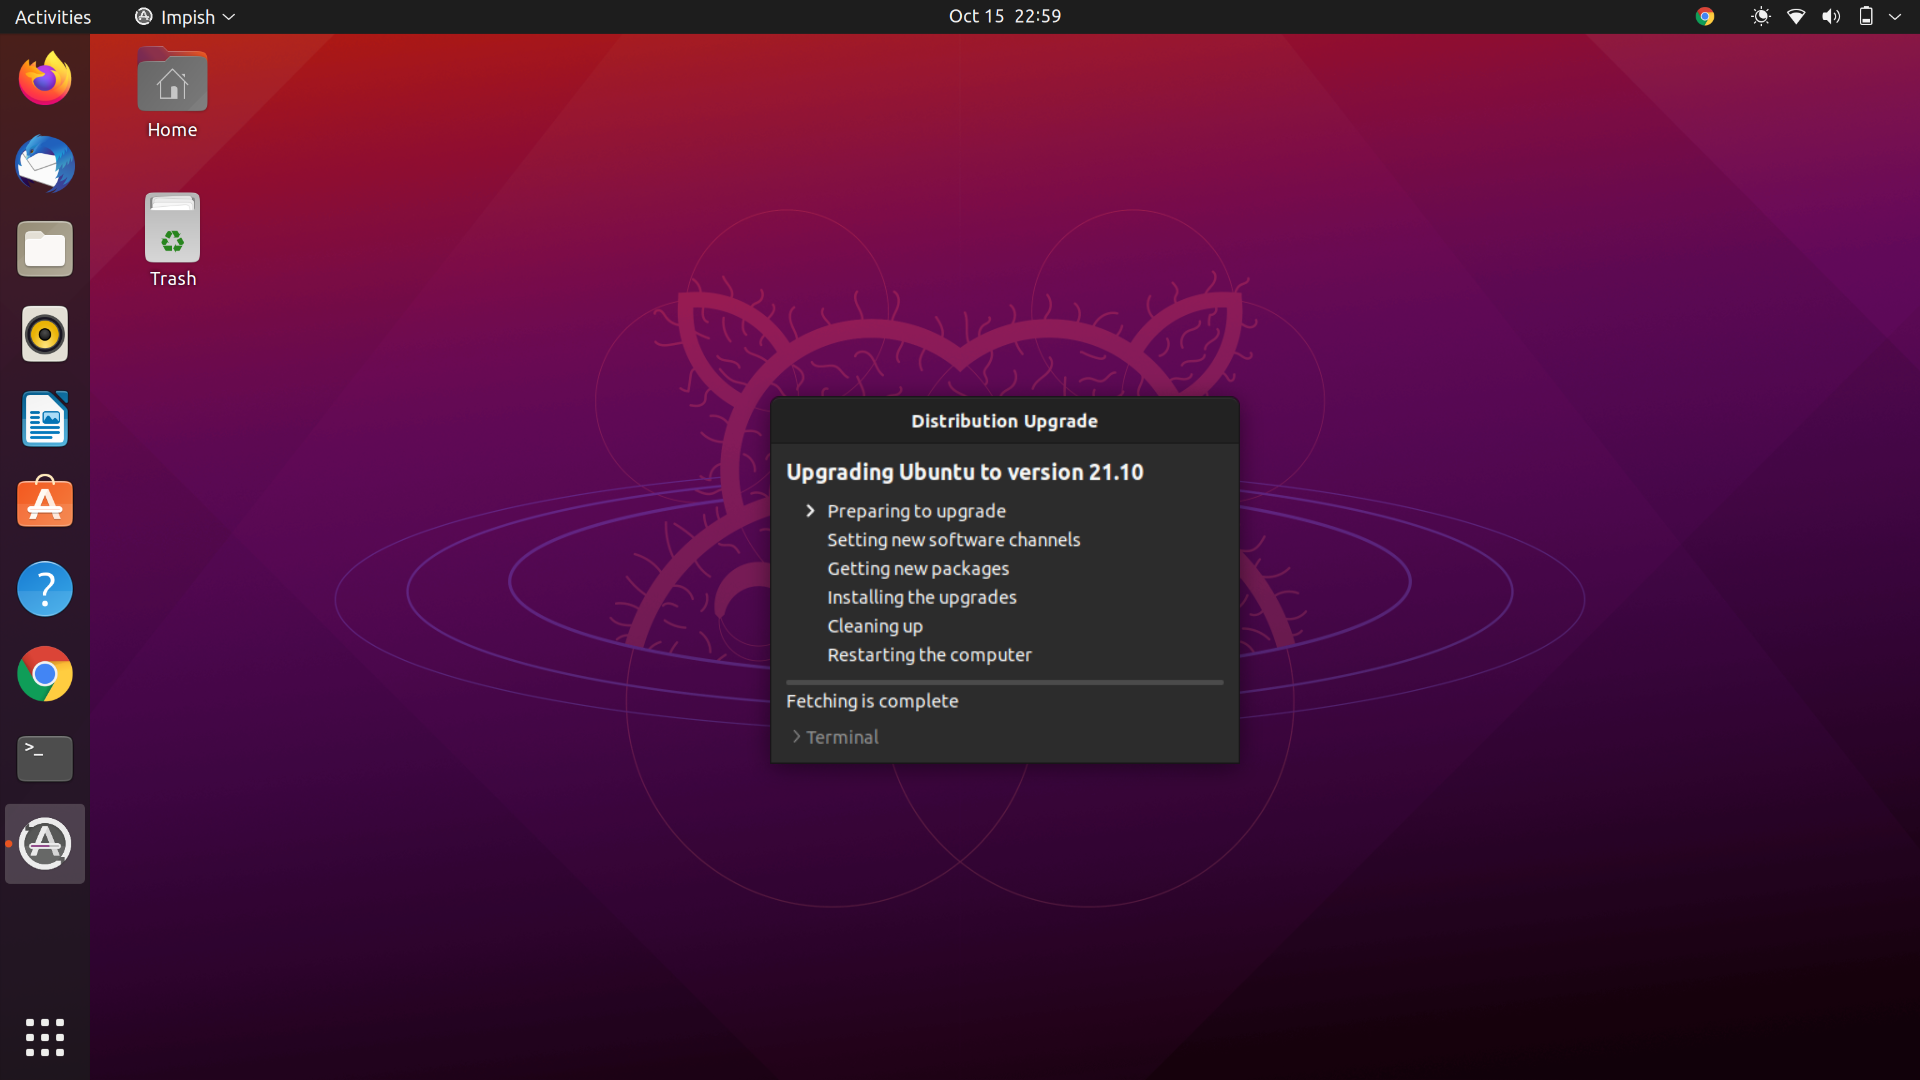Viewport: 1920px width, 1080px height.
Task: Click the Chrome tray indicator icon
Action: click(x=1705, y=16)
